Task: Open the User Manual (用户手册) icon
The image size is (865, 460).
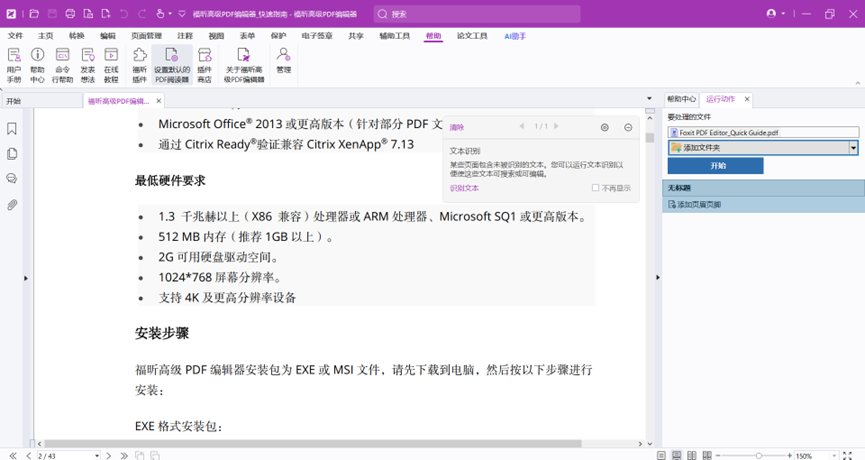Action: click(14, 65)
